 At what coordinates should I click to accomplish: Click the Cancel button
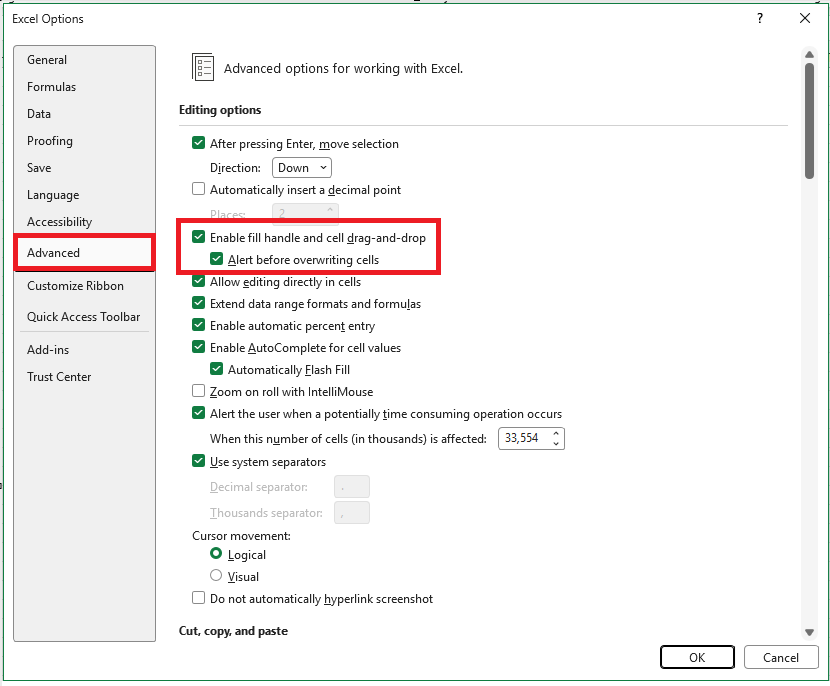click(x=781, y=657)
